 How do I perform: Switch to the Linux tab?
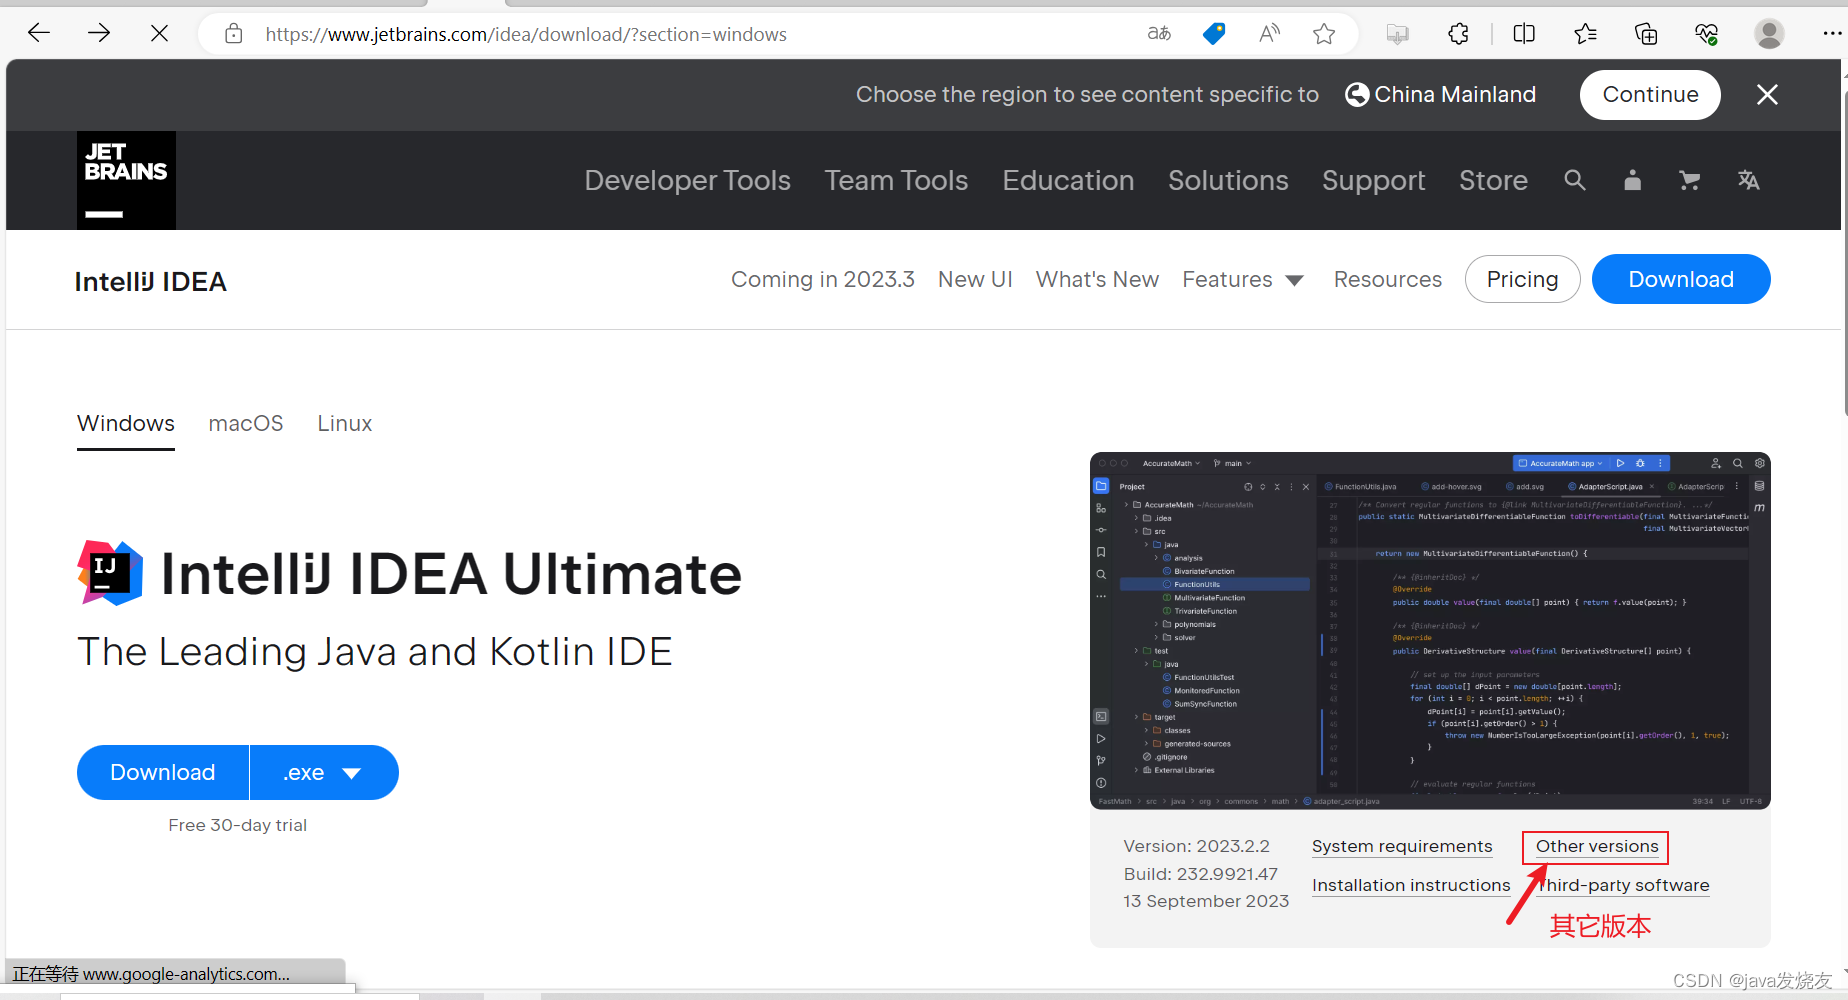[x=345, y=424]
